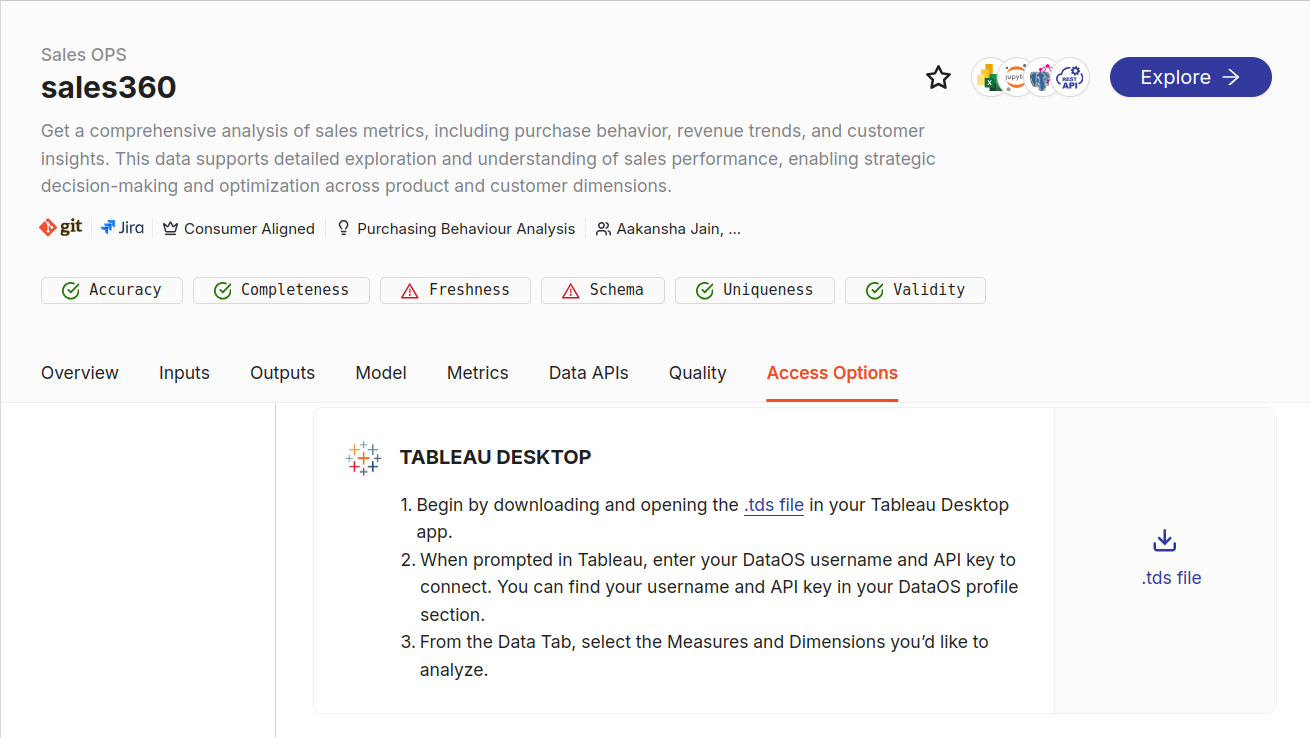Click the Jupyter notebook access icon
This screenshot has width=1310, height=738.
click(x=1016, y=77)
